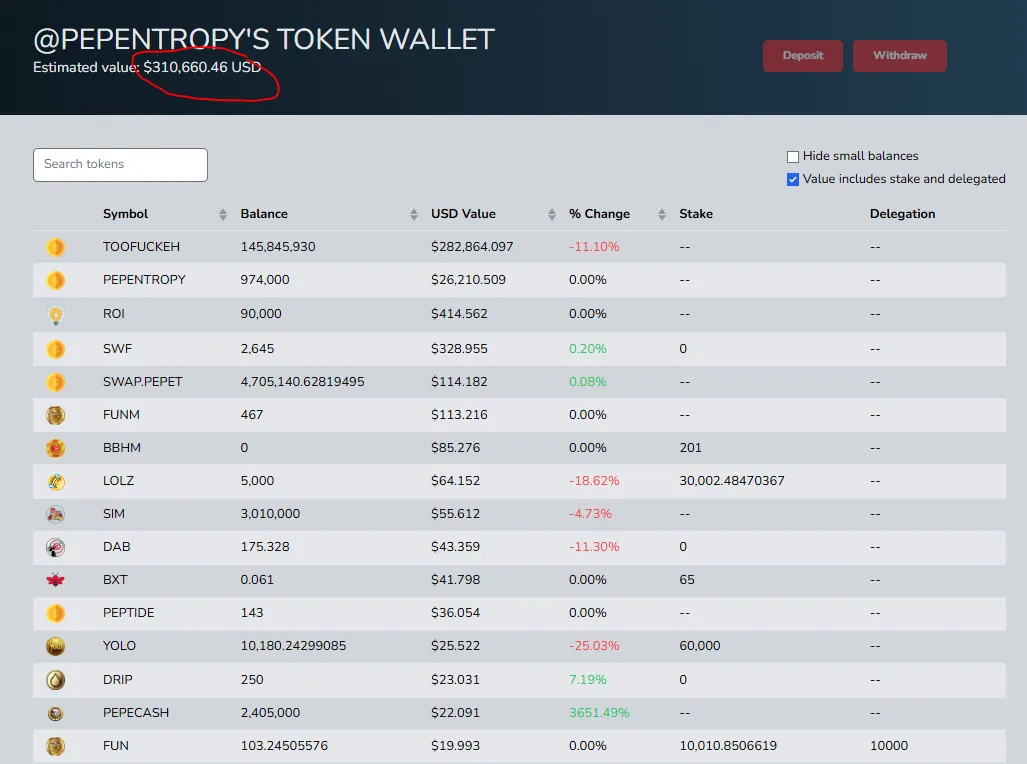This screenshot has width=1027, height=764.
Task: Click the FUNM token icon
Action: coord(56,415)
